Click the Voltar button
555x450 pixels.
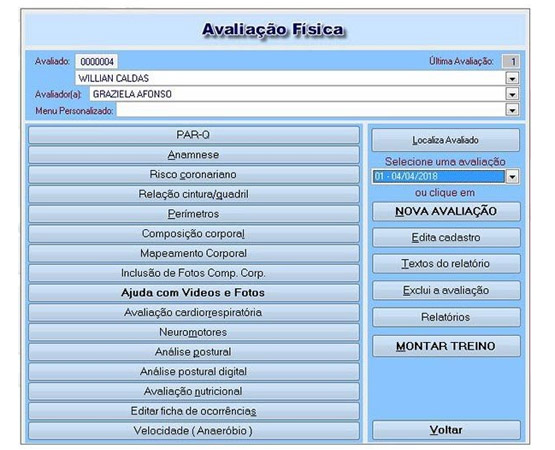click(x=446, y=430)
